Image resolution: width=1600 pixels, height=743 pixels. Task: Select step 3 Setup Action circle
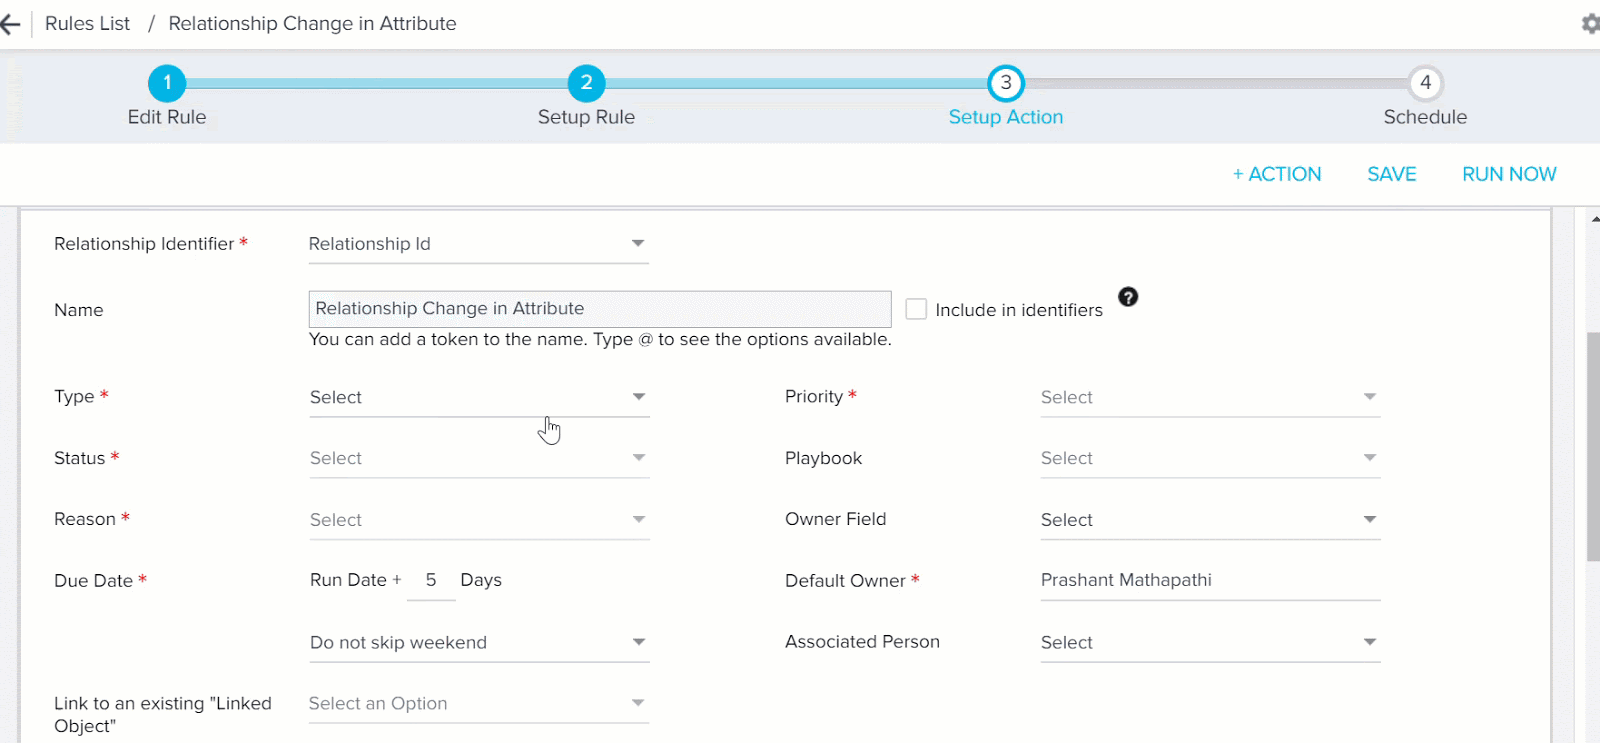(x=1005, y=83)
